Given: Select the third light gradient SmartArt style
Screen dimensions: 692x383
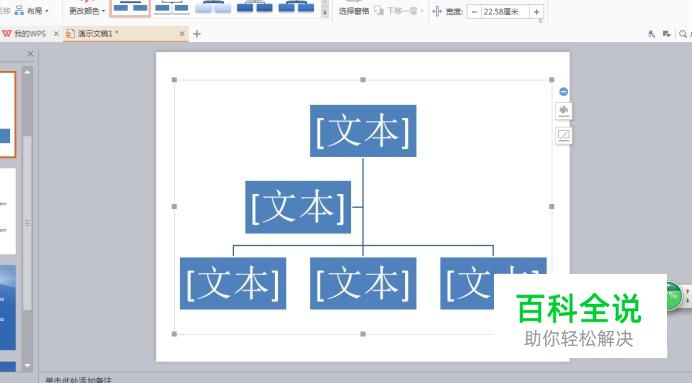Looking at the screenshot, I should 213,8.
